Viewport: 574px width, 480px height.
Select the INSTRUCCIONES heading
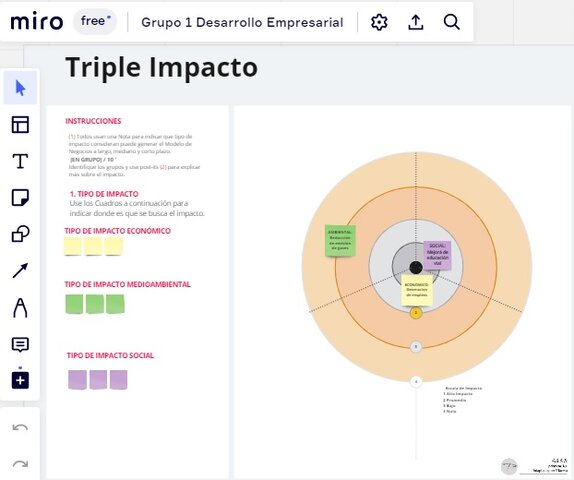point(93,121)
